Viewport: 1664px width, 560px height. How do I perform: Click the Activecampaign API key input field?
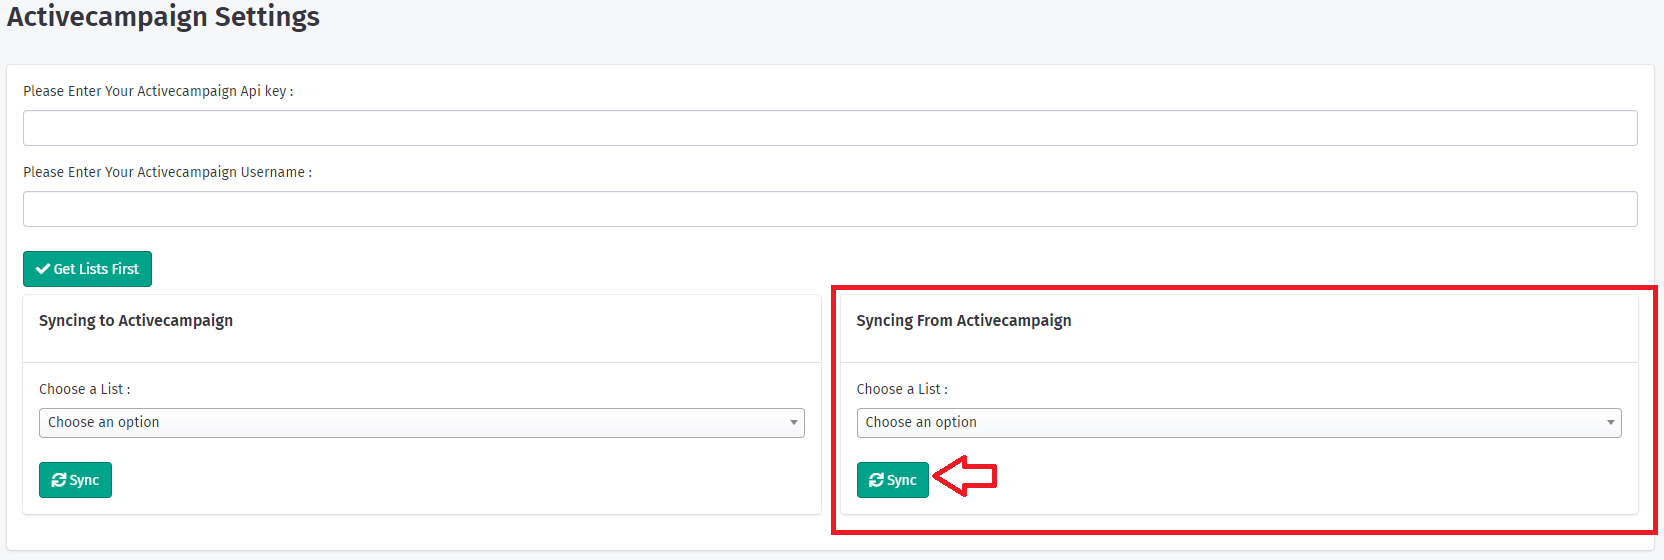[x=830, y=128]
